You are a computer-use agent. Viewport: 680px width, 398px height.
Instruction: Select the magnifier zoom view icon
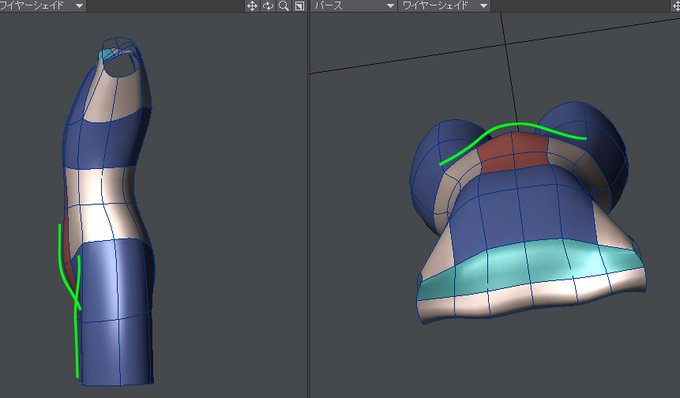click(x=284, y=6)
